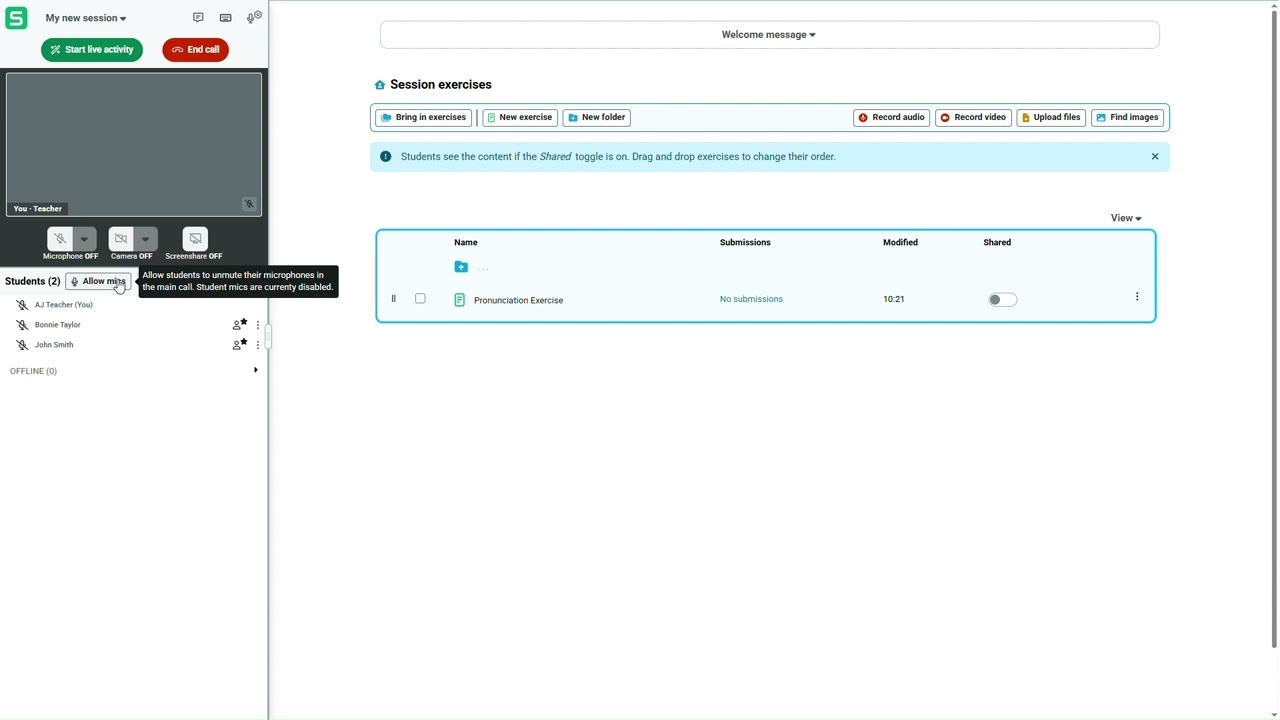
Task: Click muted mic icon next to AJ Teacher
Action: pos(22,305)
